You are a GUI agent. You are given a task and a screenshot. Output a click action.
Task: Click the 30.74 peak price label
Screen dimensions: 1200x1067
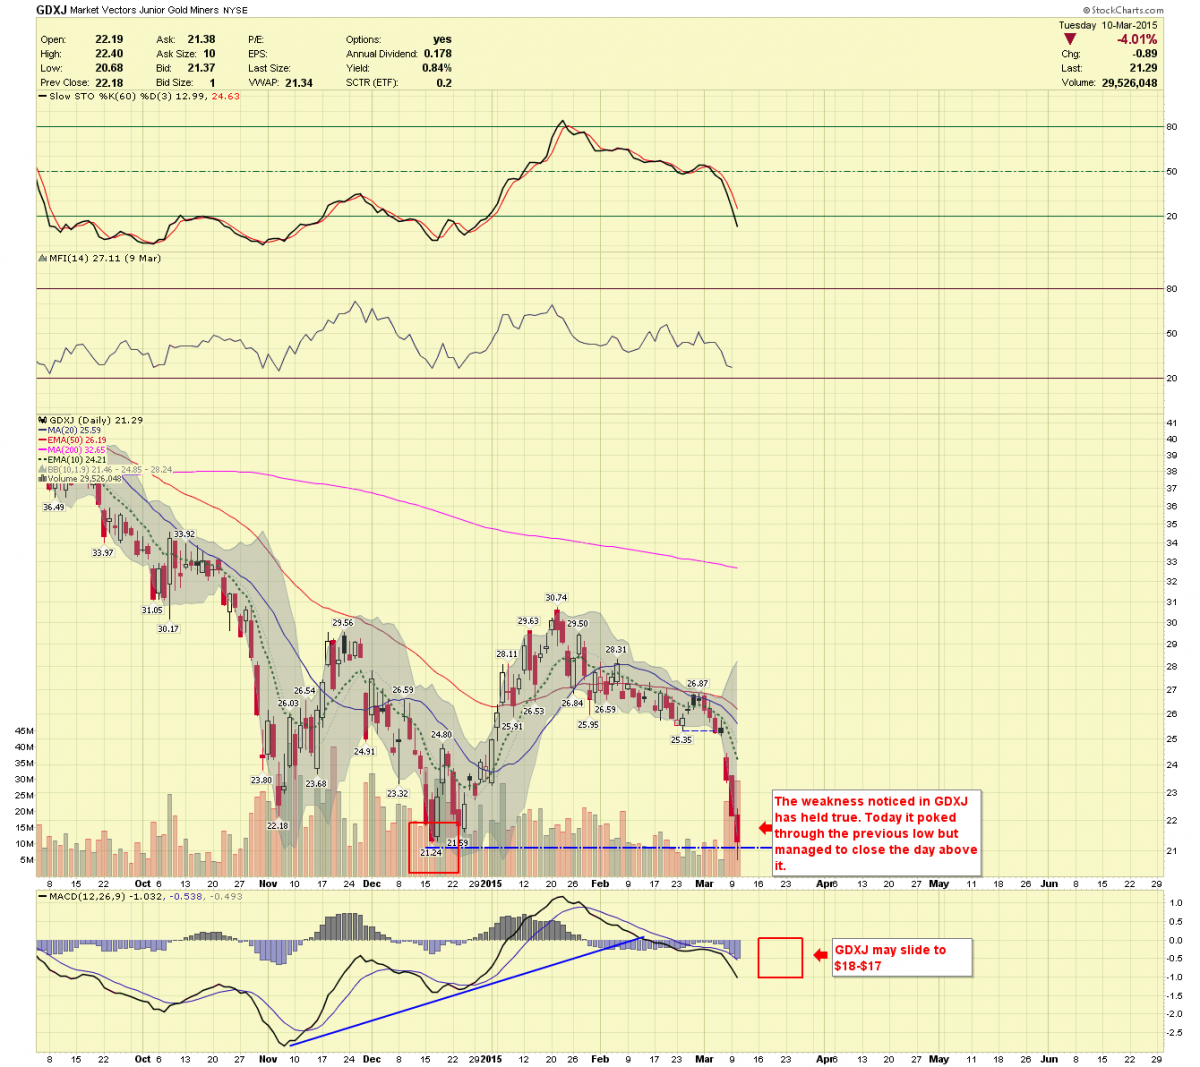(556, 598)
